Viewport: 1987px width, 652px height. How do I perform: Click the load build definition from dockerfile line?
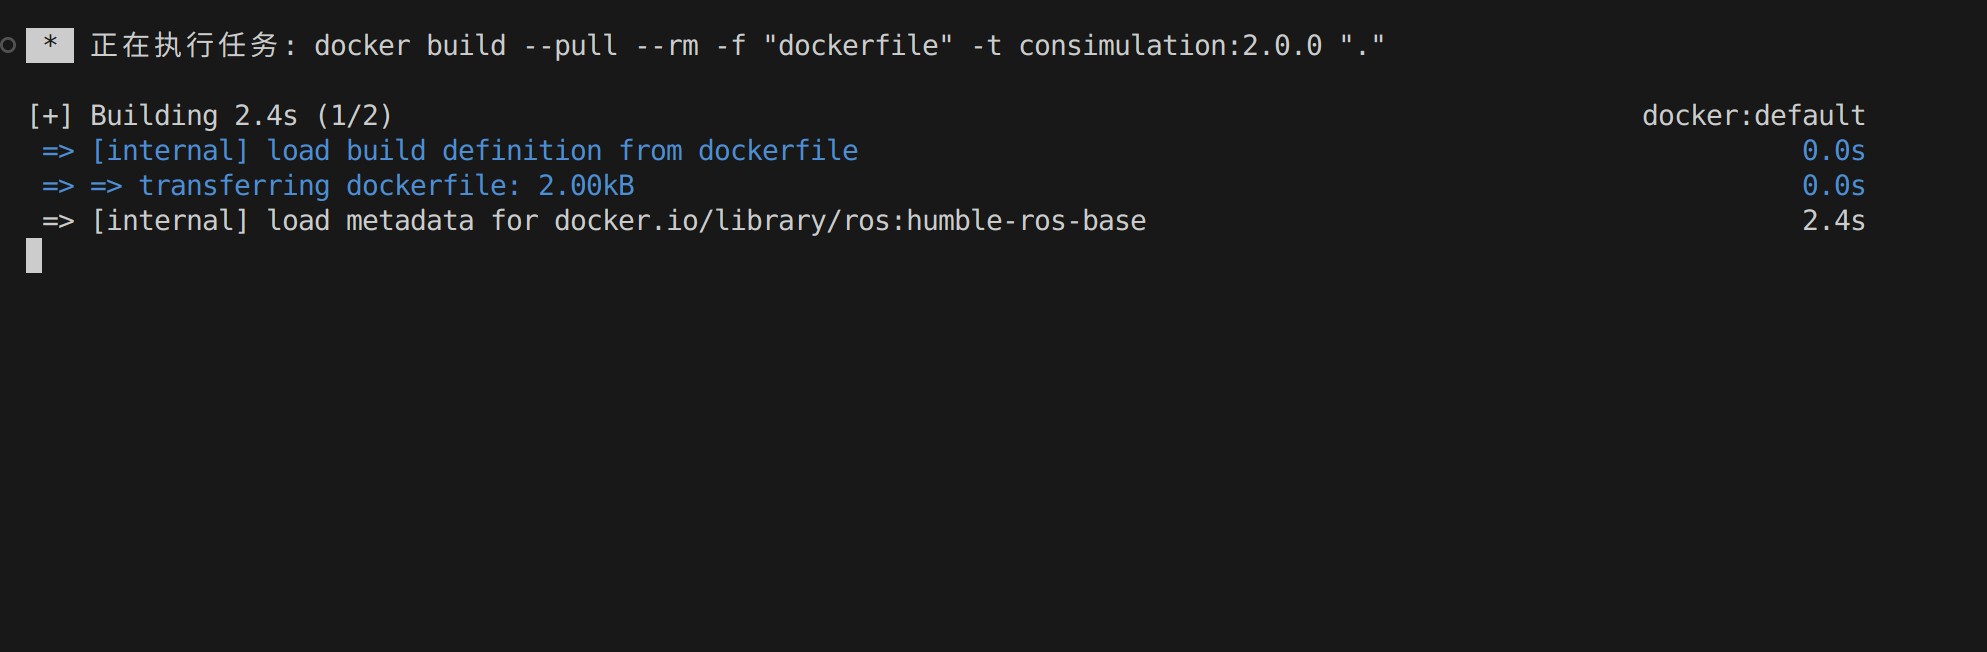click(475, 151)
